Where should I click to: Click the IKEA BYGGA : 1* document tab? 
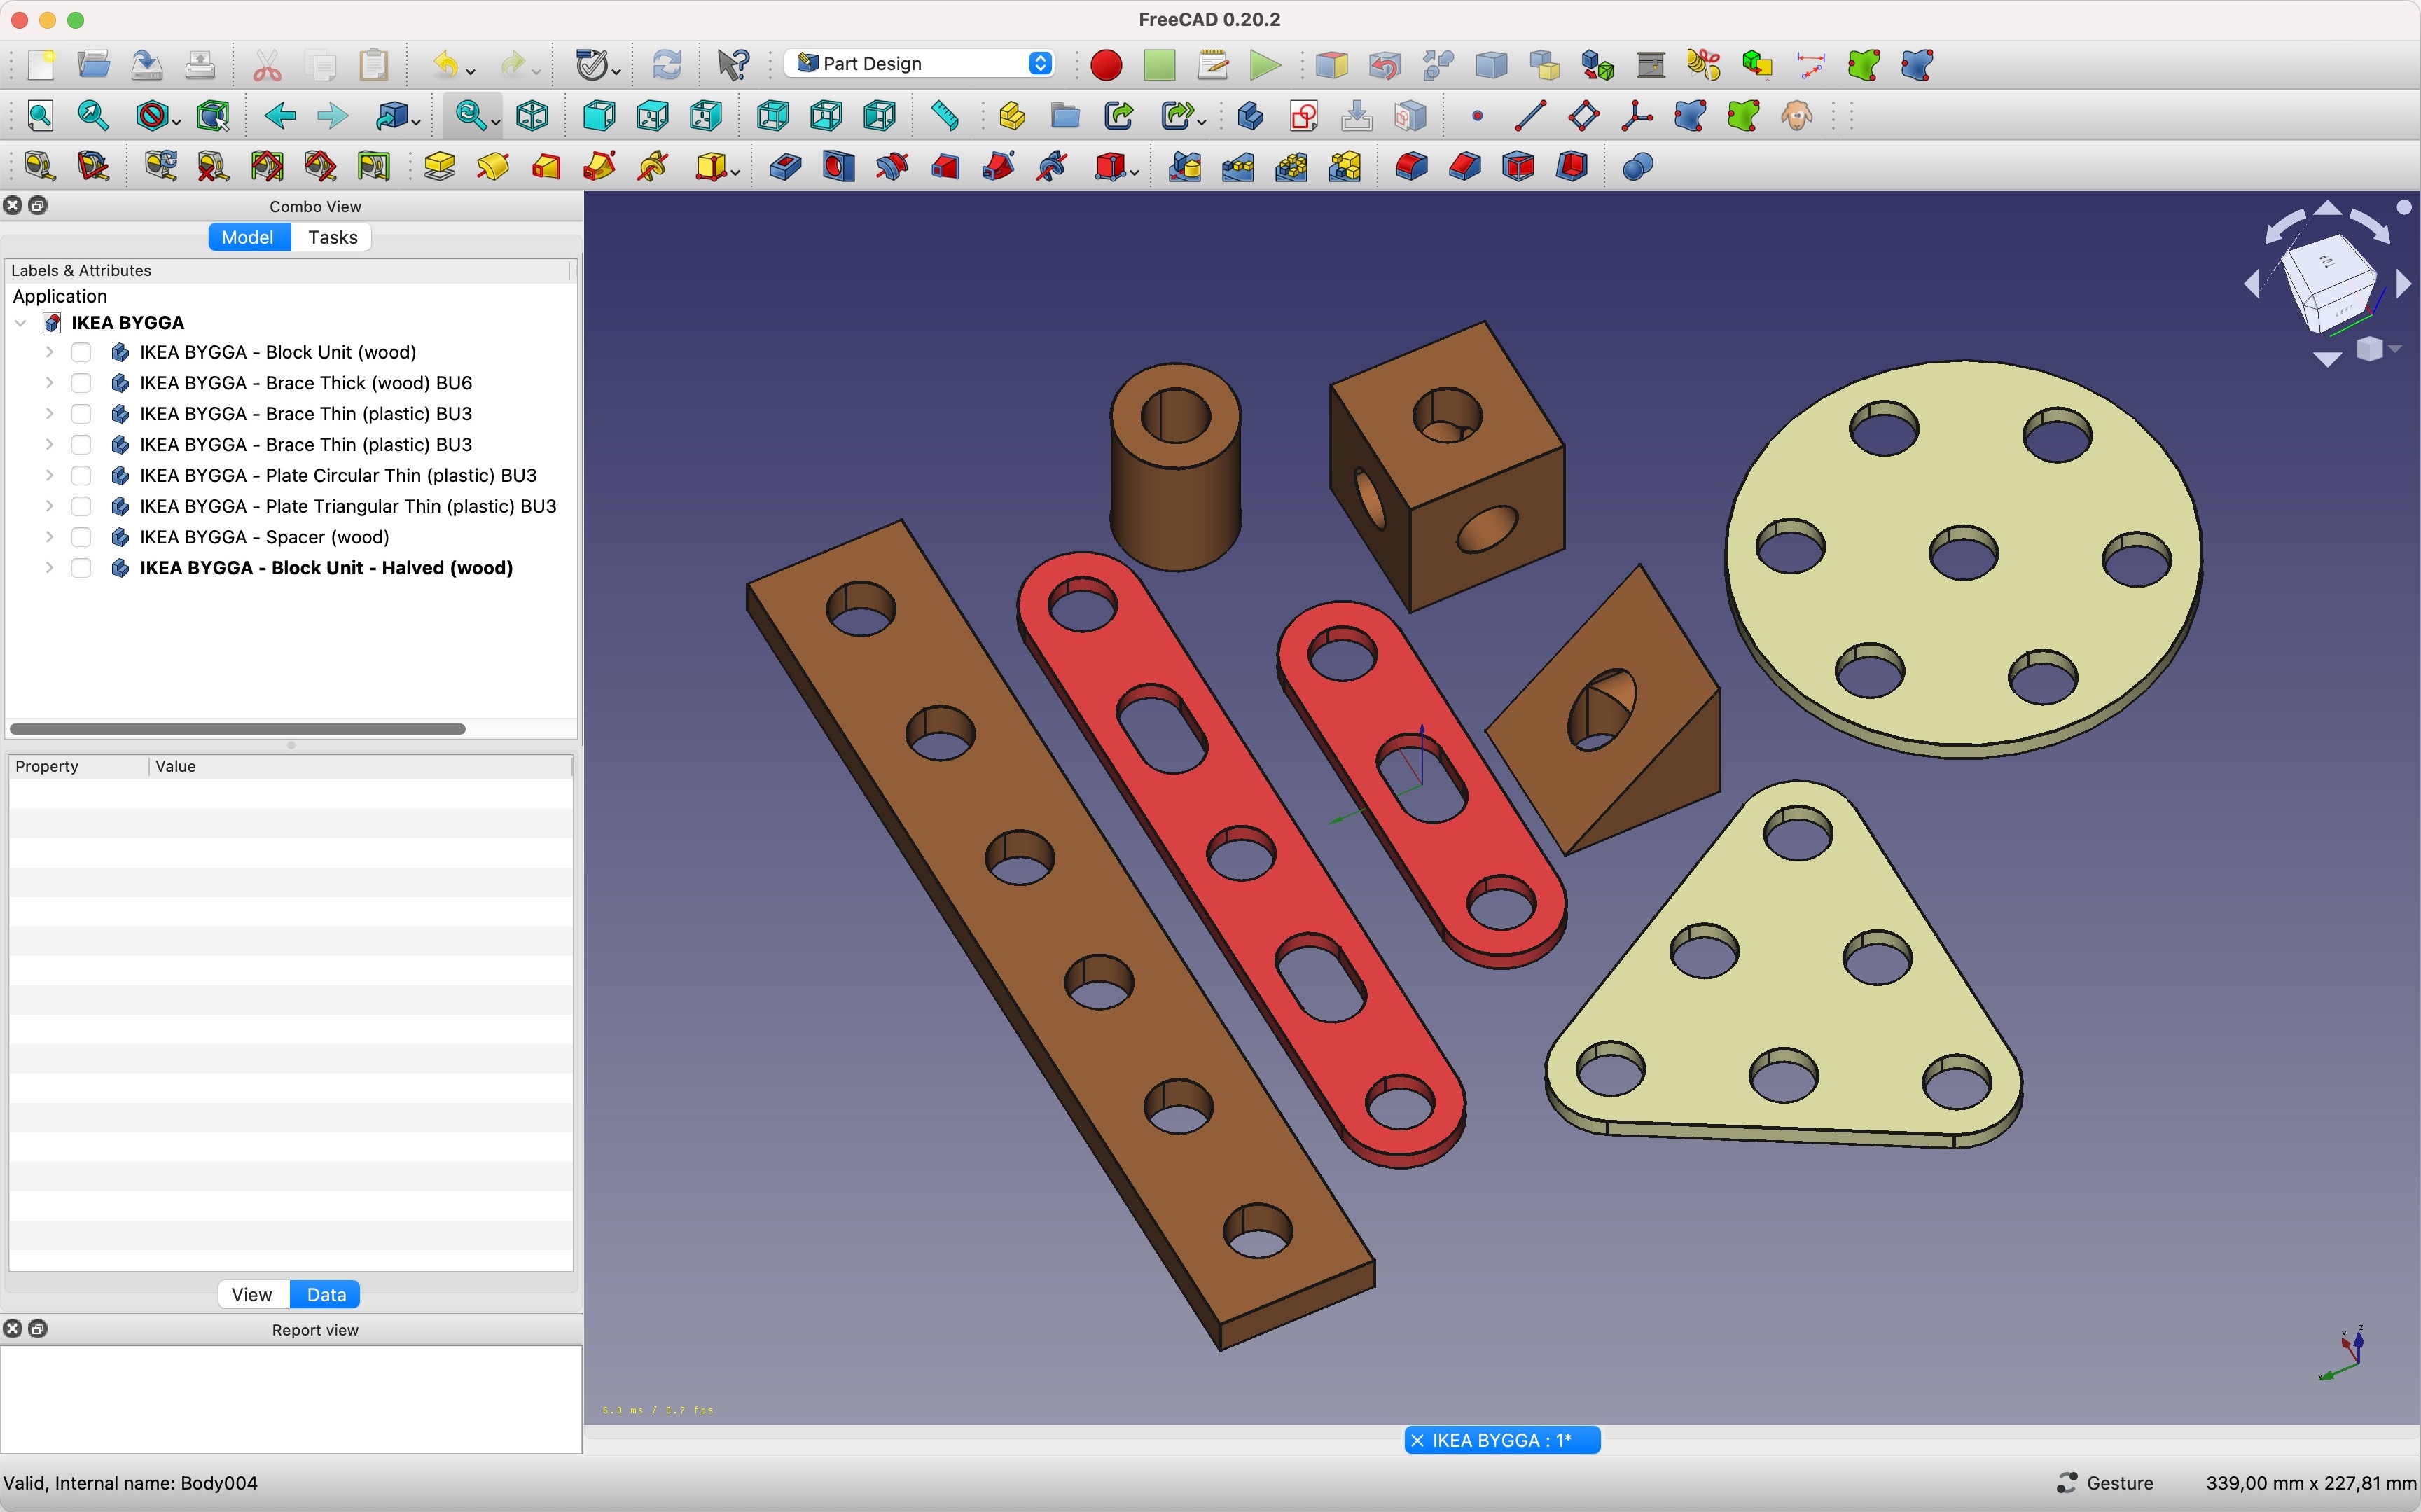click(x=1500, y=1440)
